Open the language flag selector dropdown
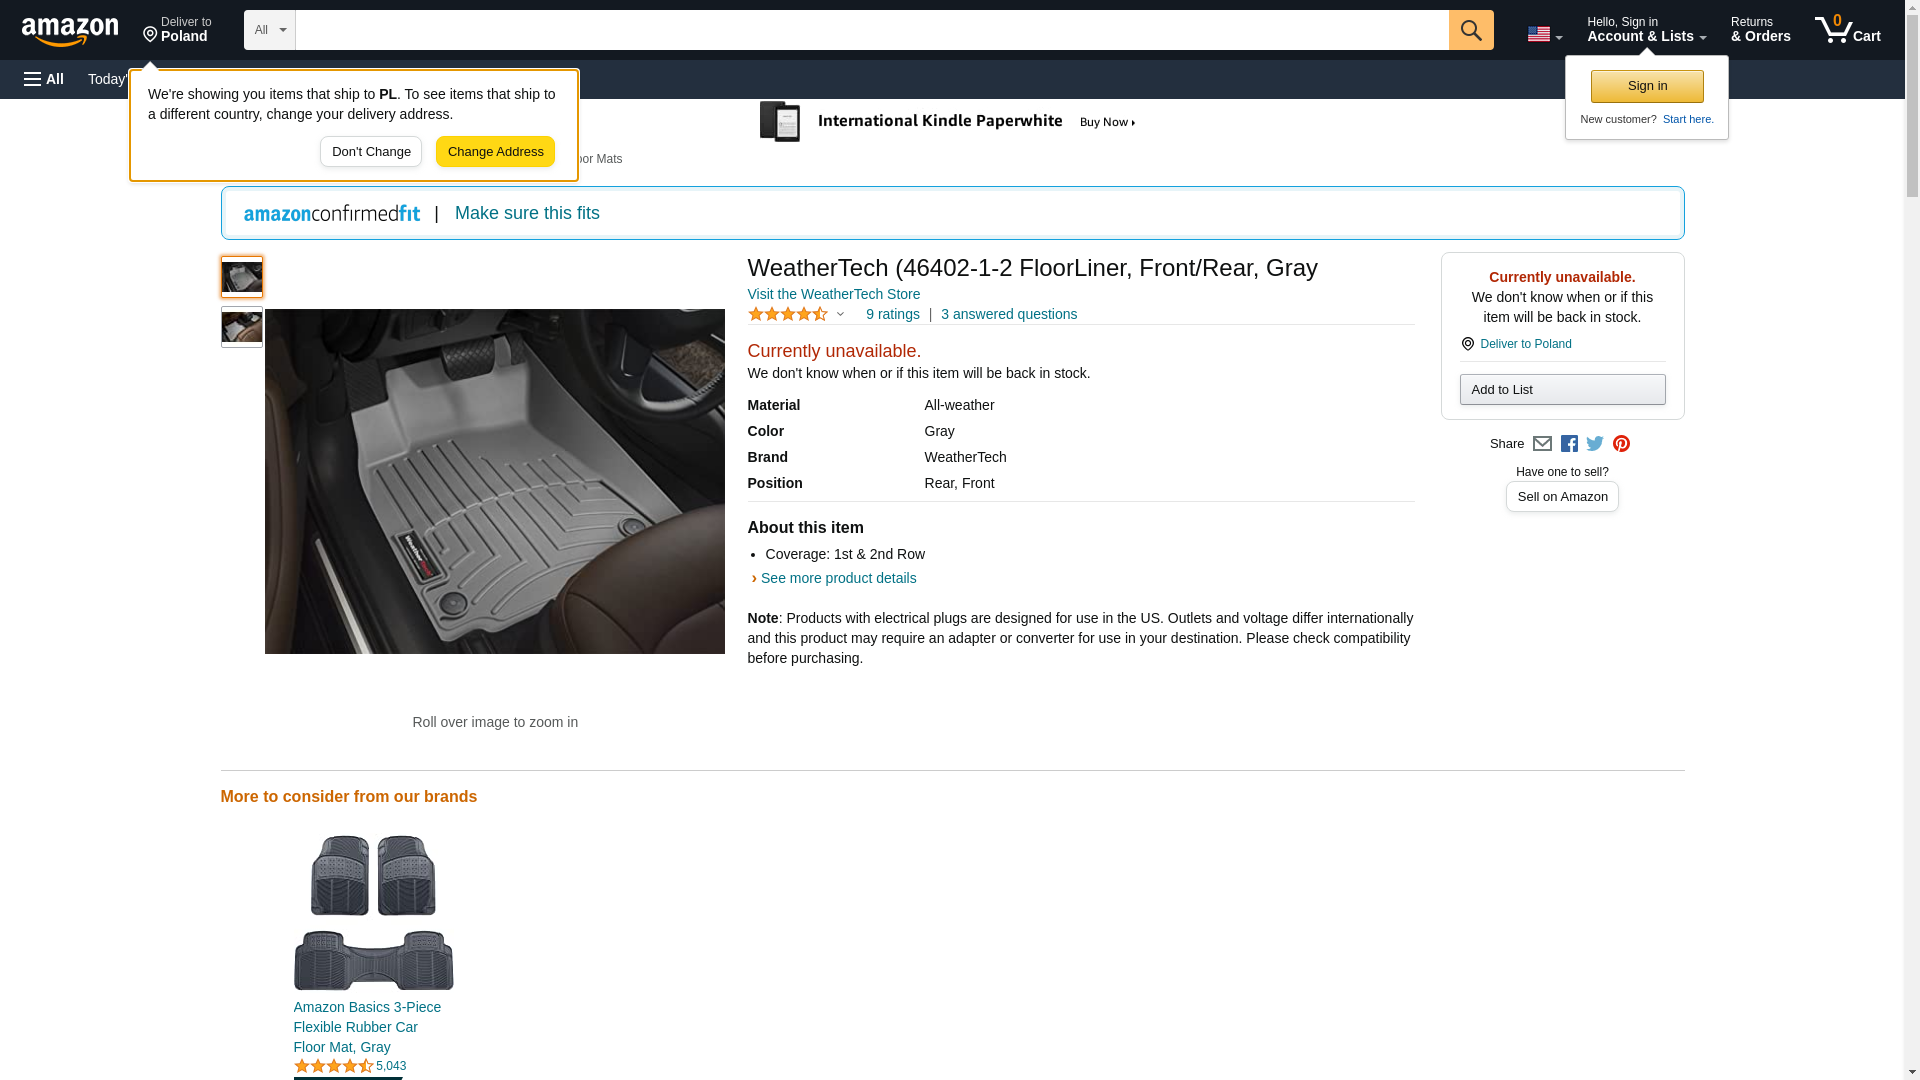Screen dimensions: 1920x1080 (1544, 34)
